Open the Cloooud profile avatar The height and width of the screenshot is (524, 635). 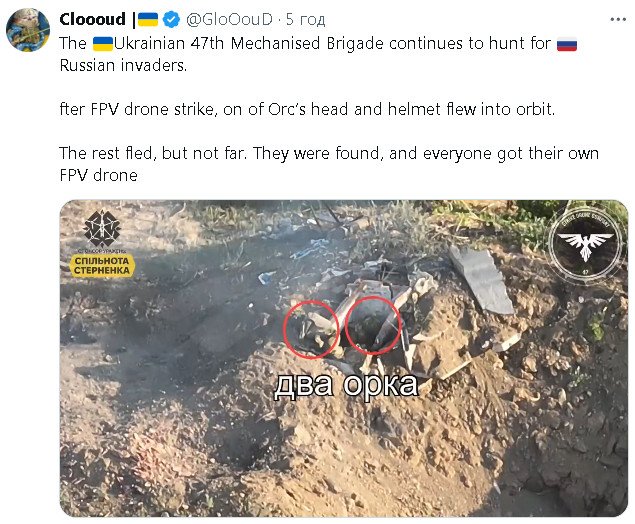point(28,30)
